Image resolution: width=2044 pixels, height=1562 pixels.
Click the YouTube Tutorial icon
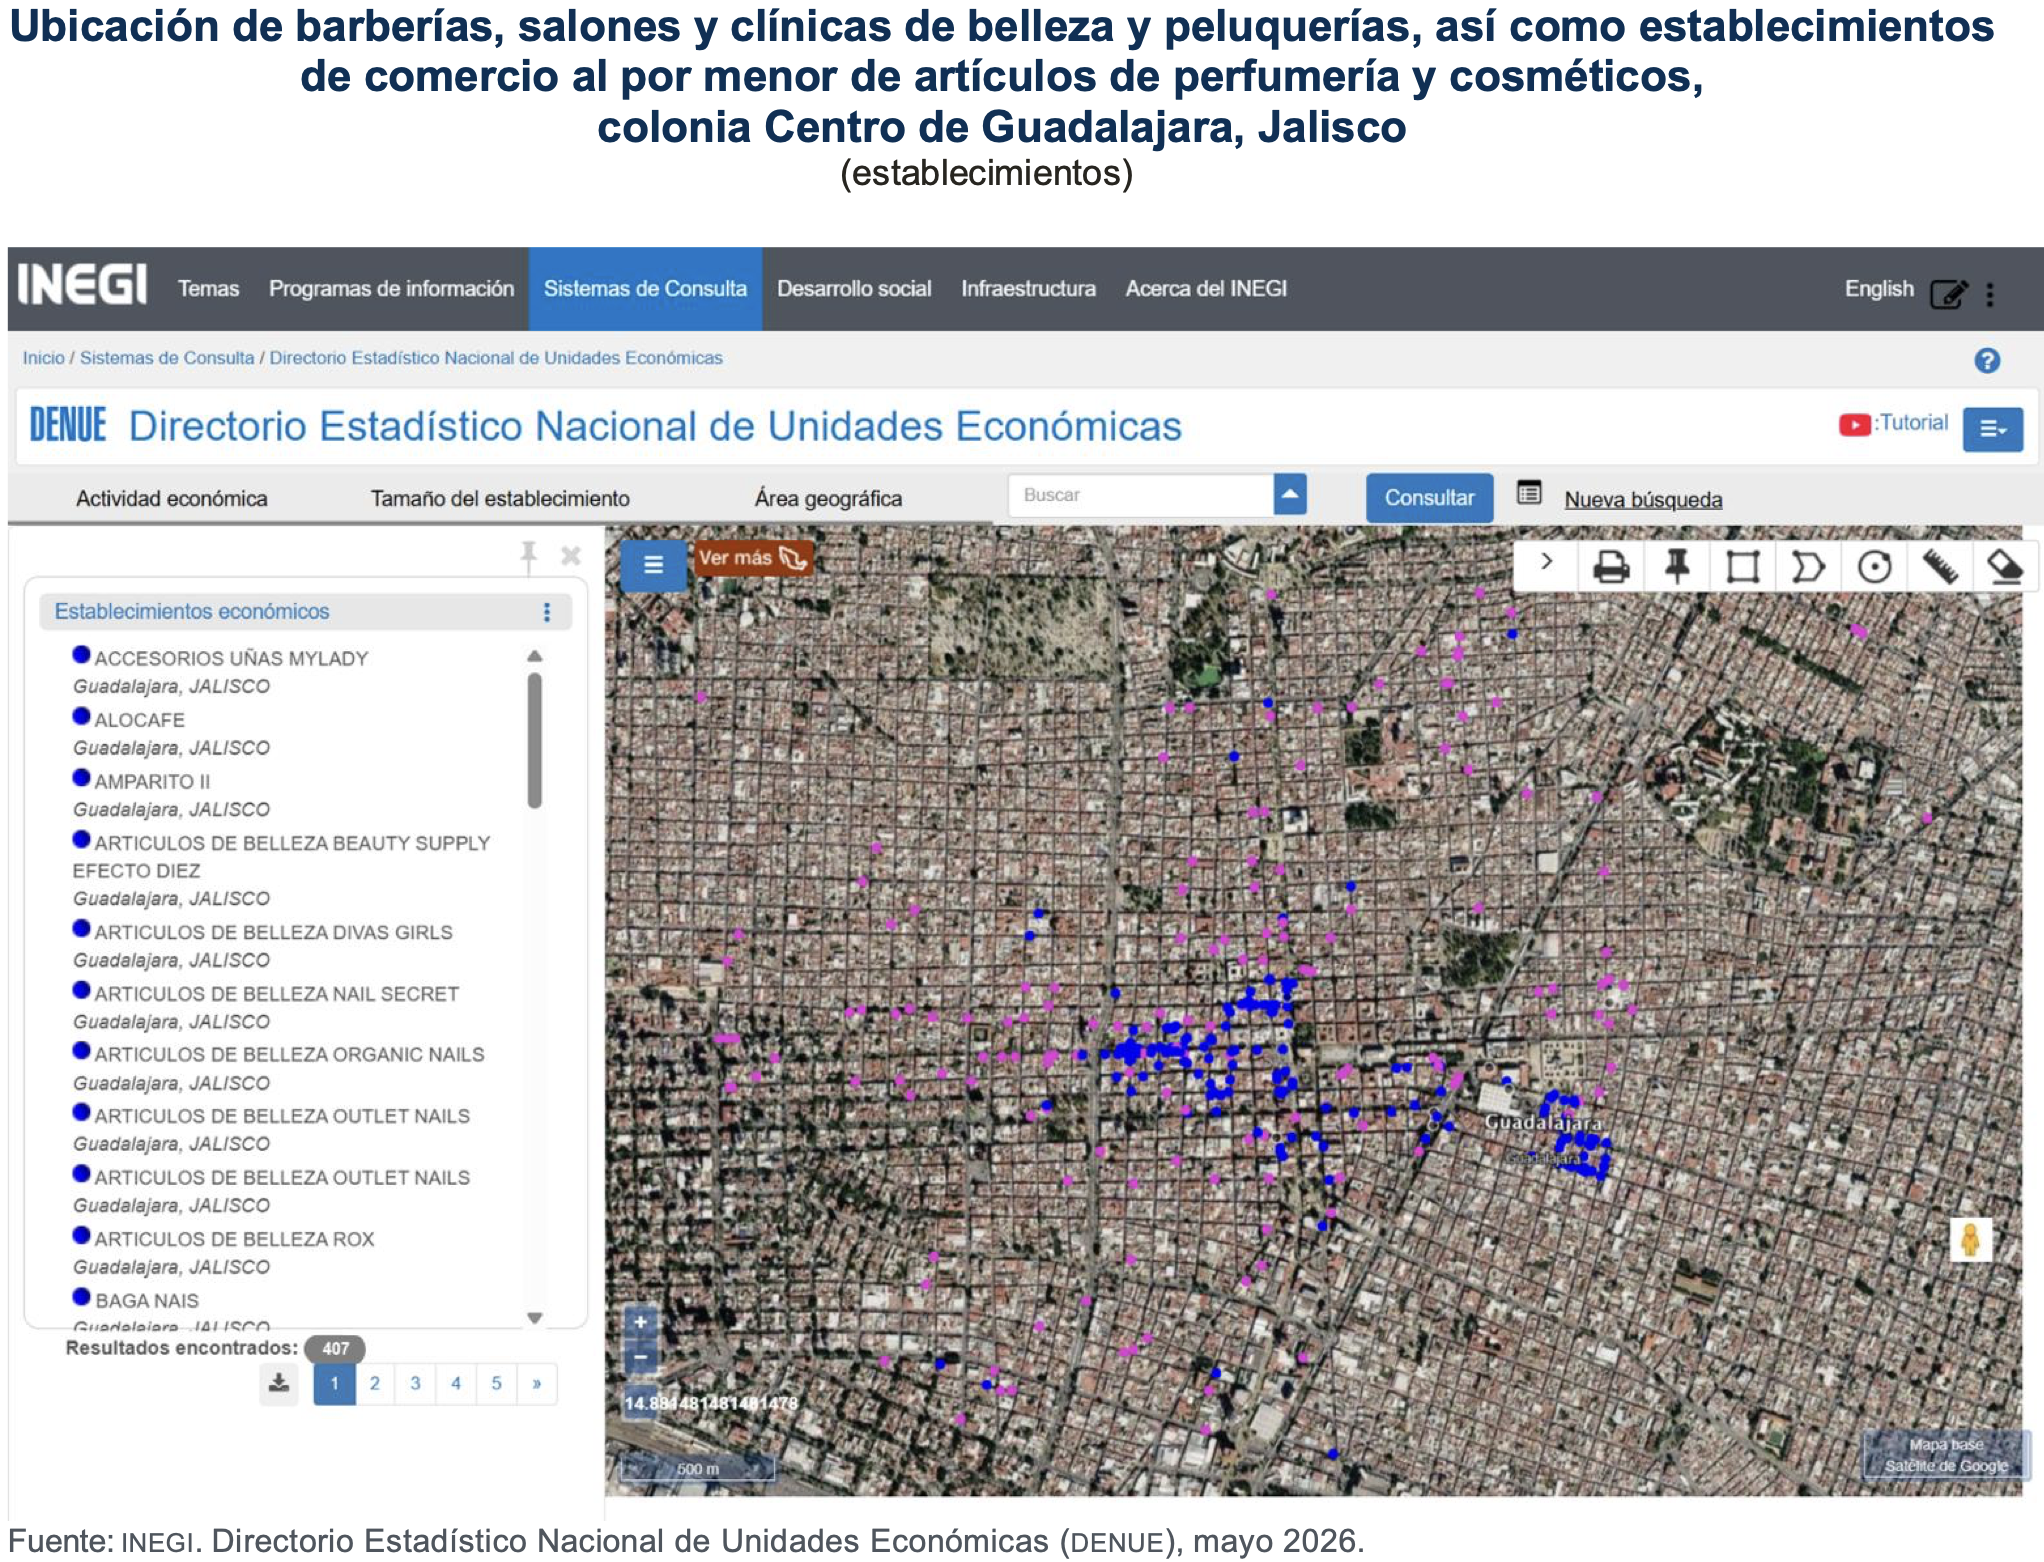click(x=1855, y=425)
